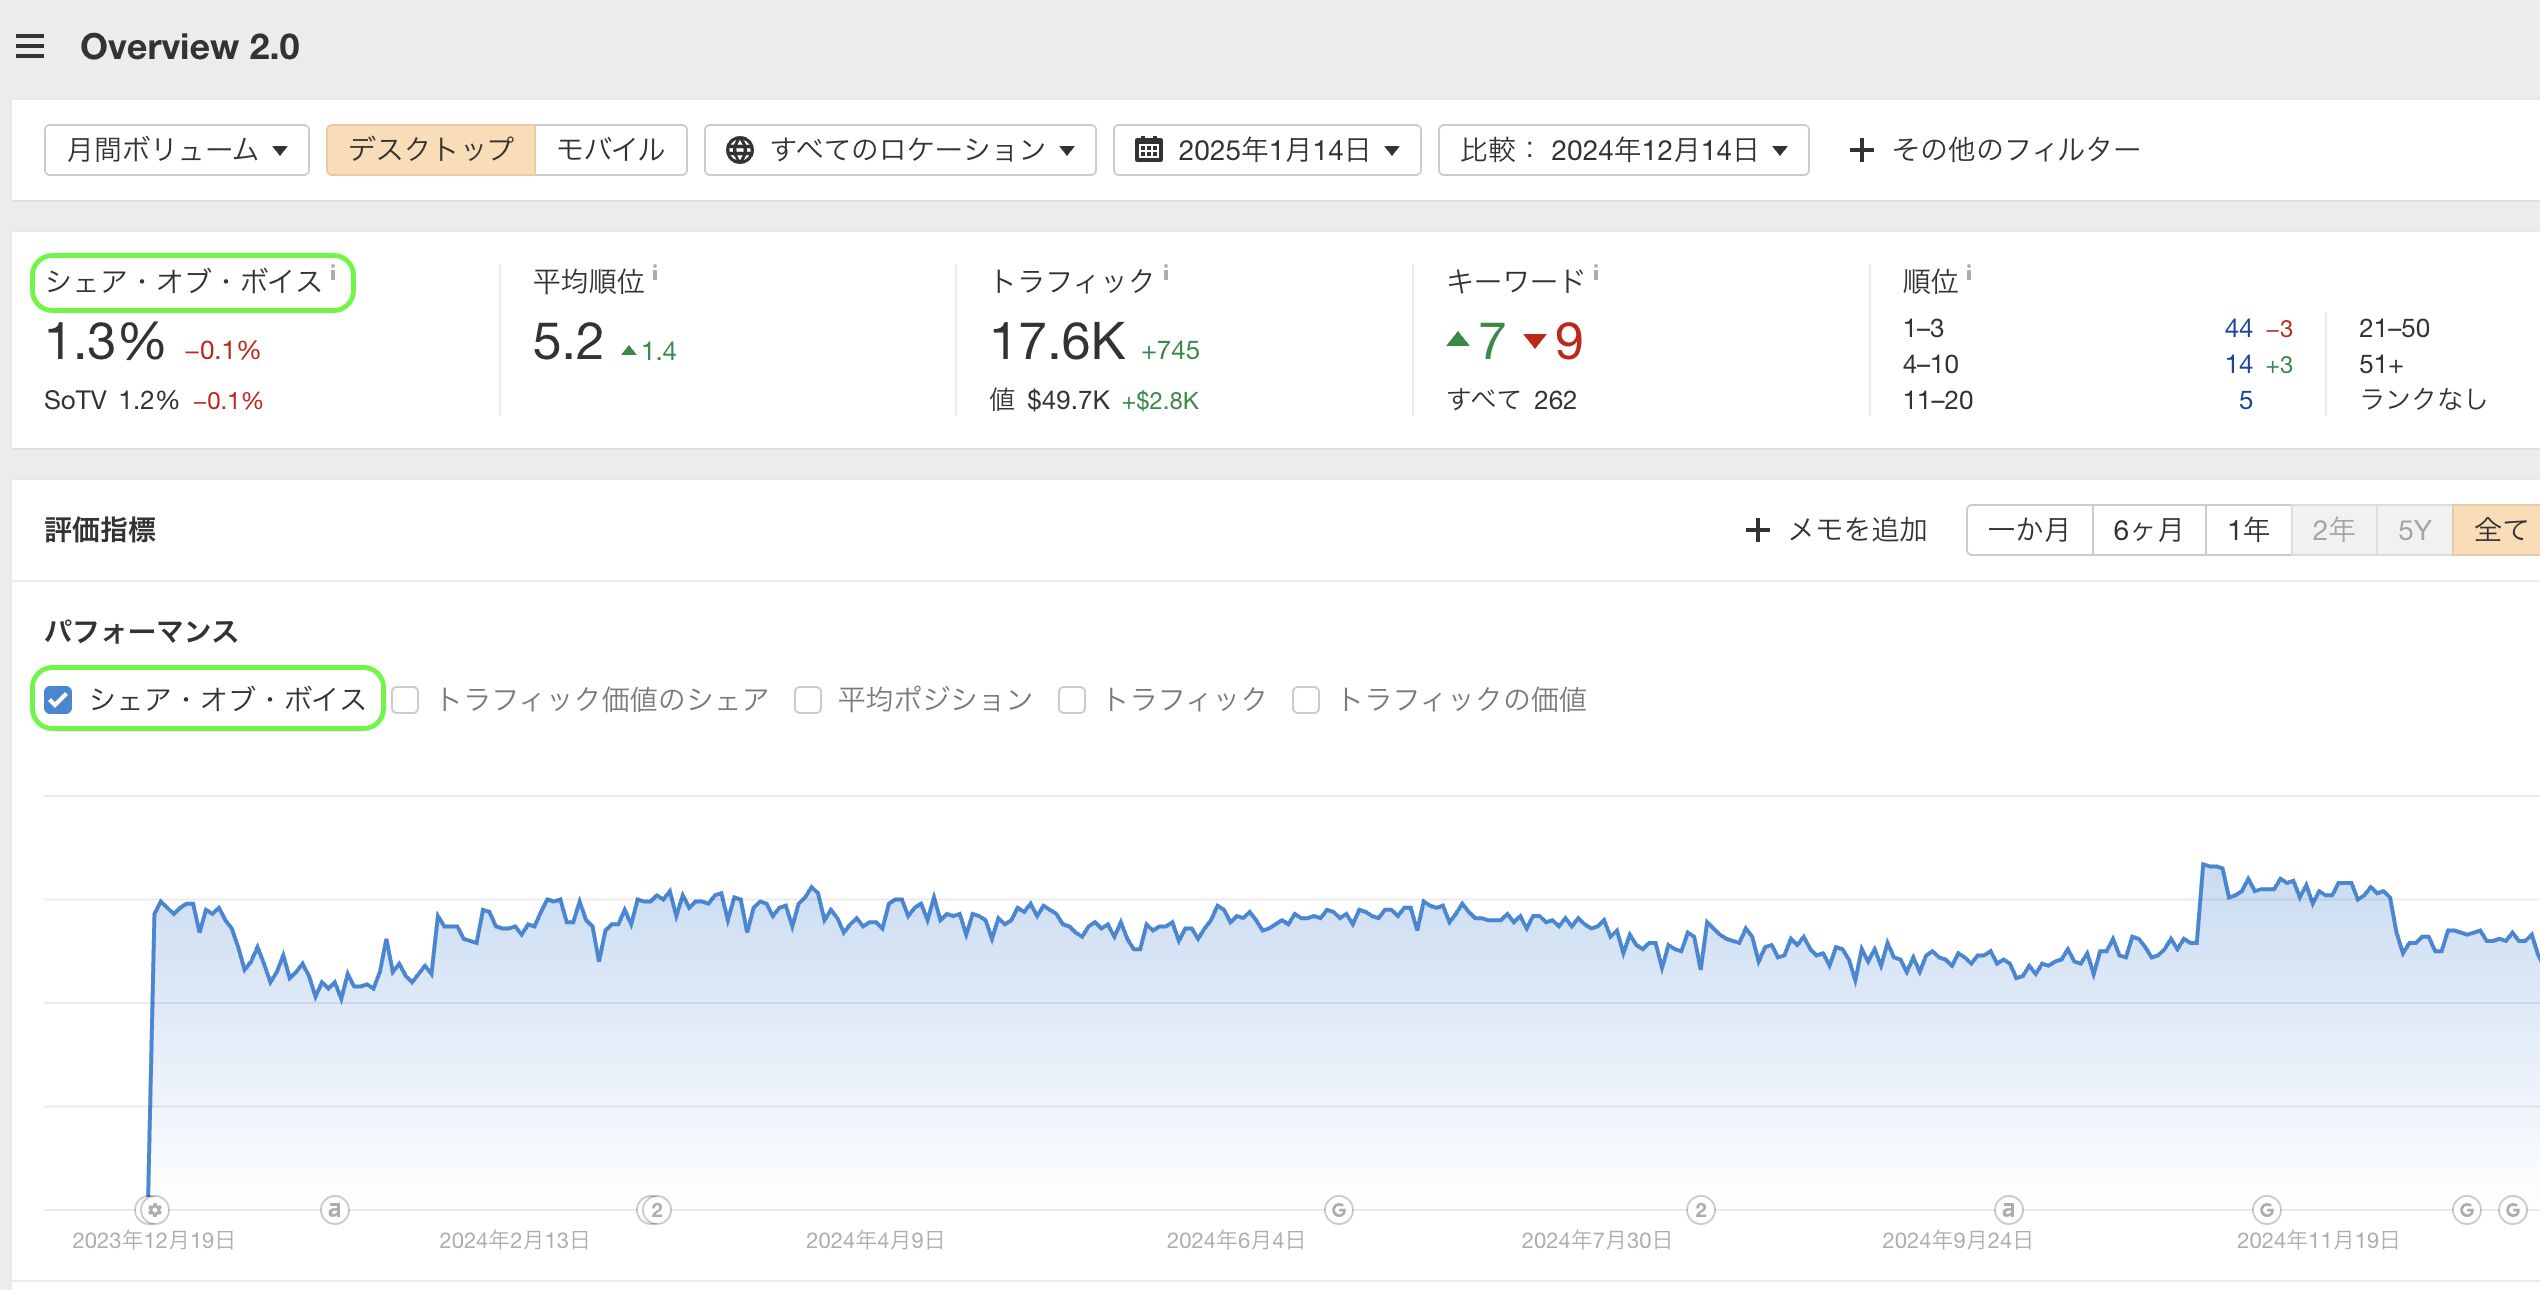The image size is (2540, 1290).
Task: Click the gear marker at chart start
Action: tap(154, 1210)
